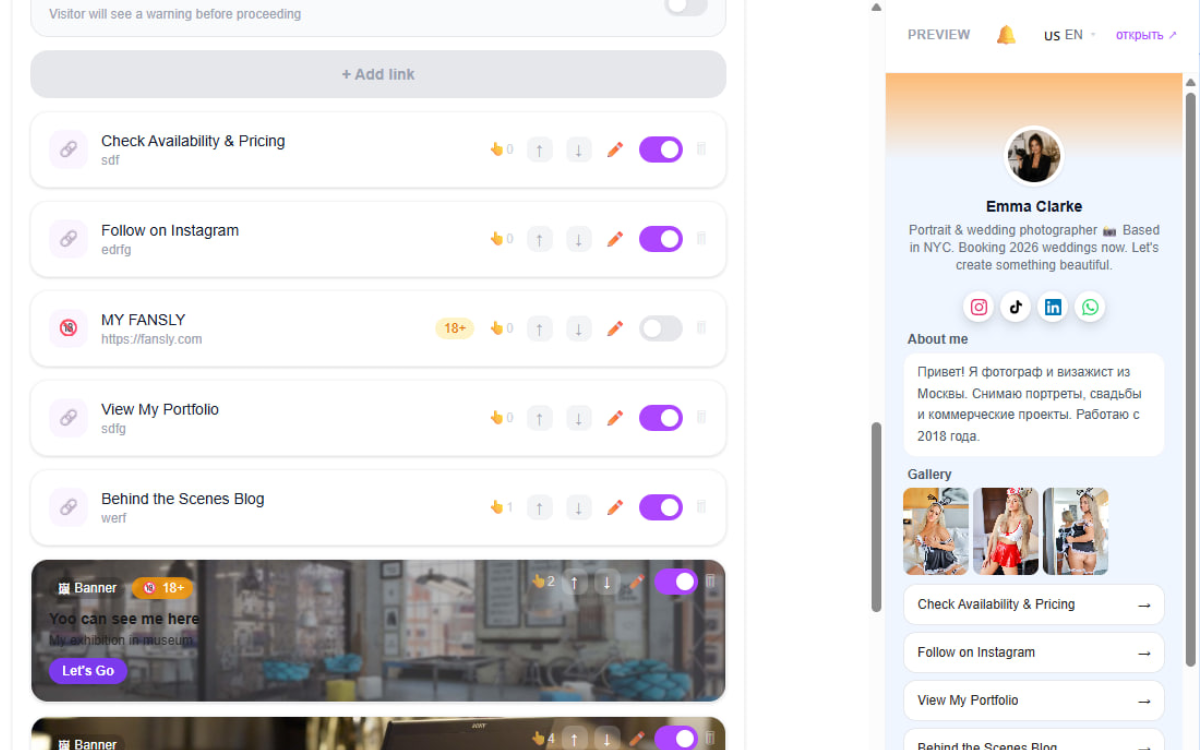Delete the Behind the Scenes Blog link
1200x750 pixels.
coord(701,506)
